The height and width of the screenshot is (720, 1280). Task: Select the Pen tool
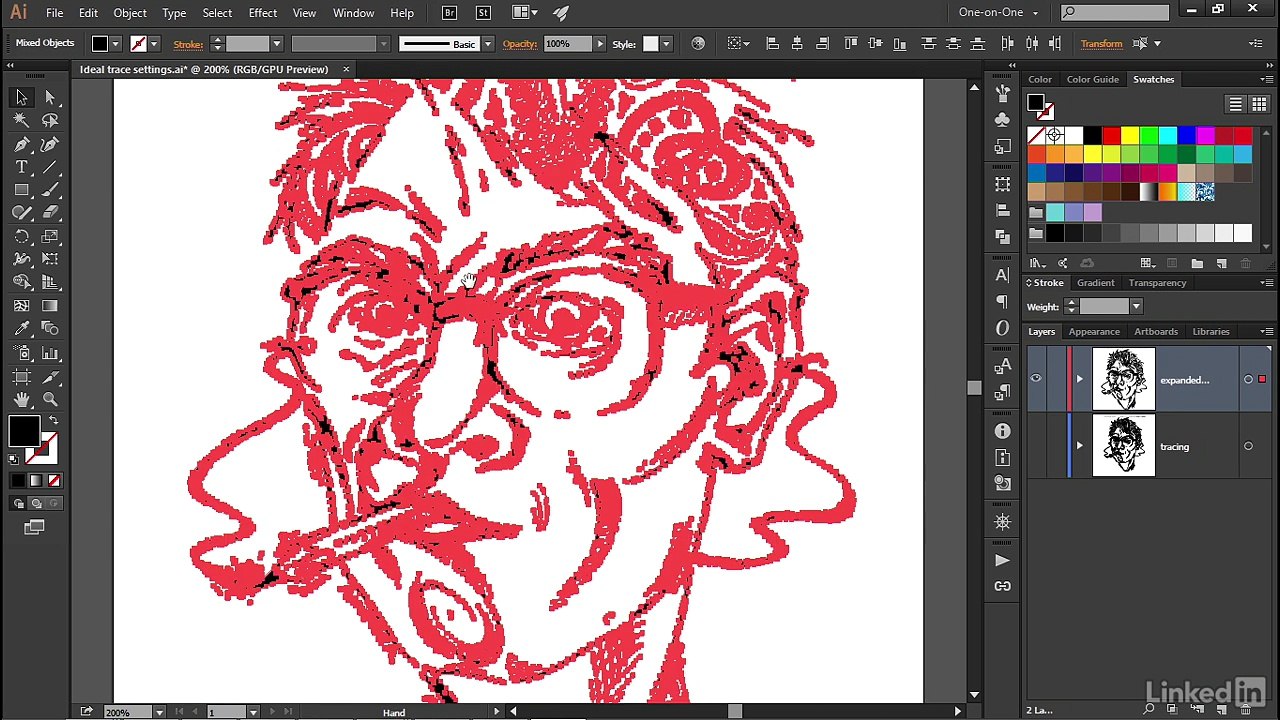point(21,144)
